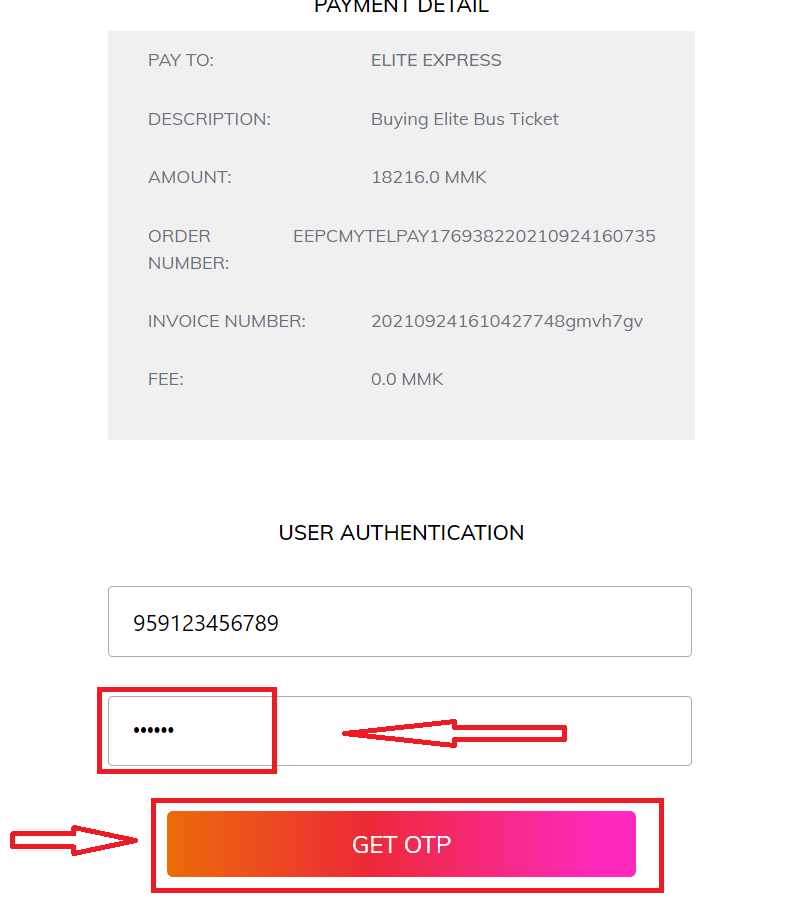Screen dimensions: 800x902
Task: Click the ORDER NUMBER label
Action: [x=188, y=250]
